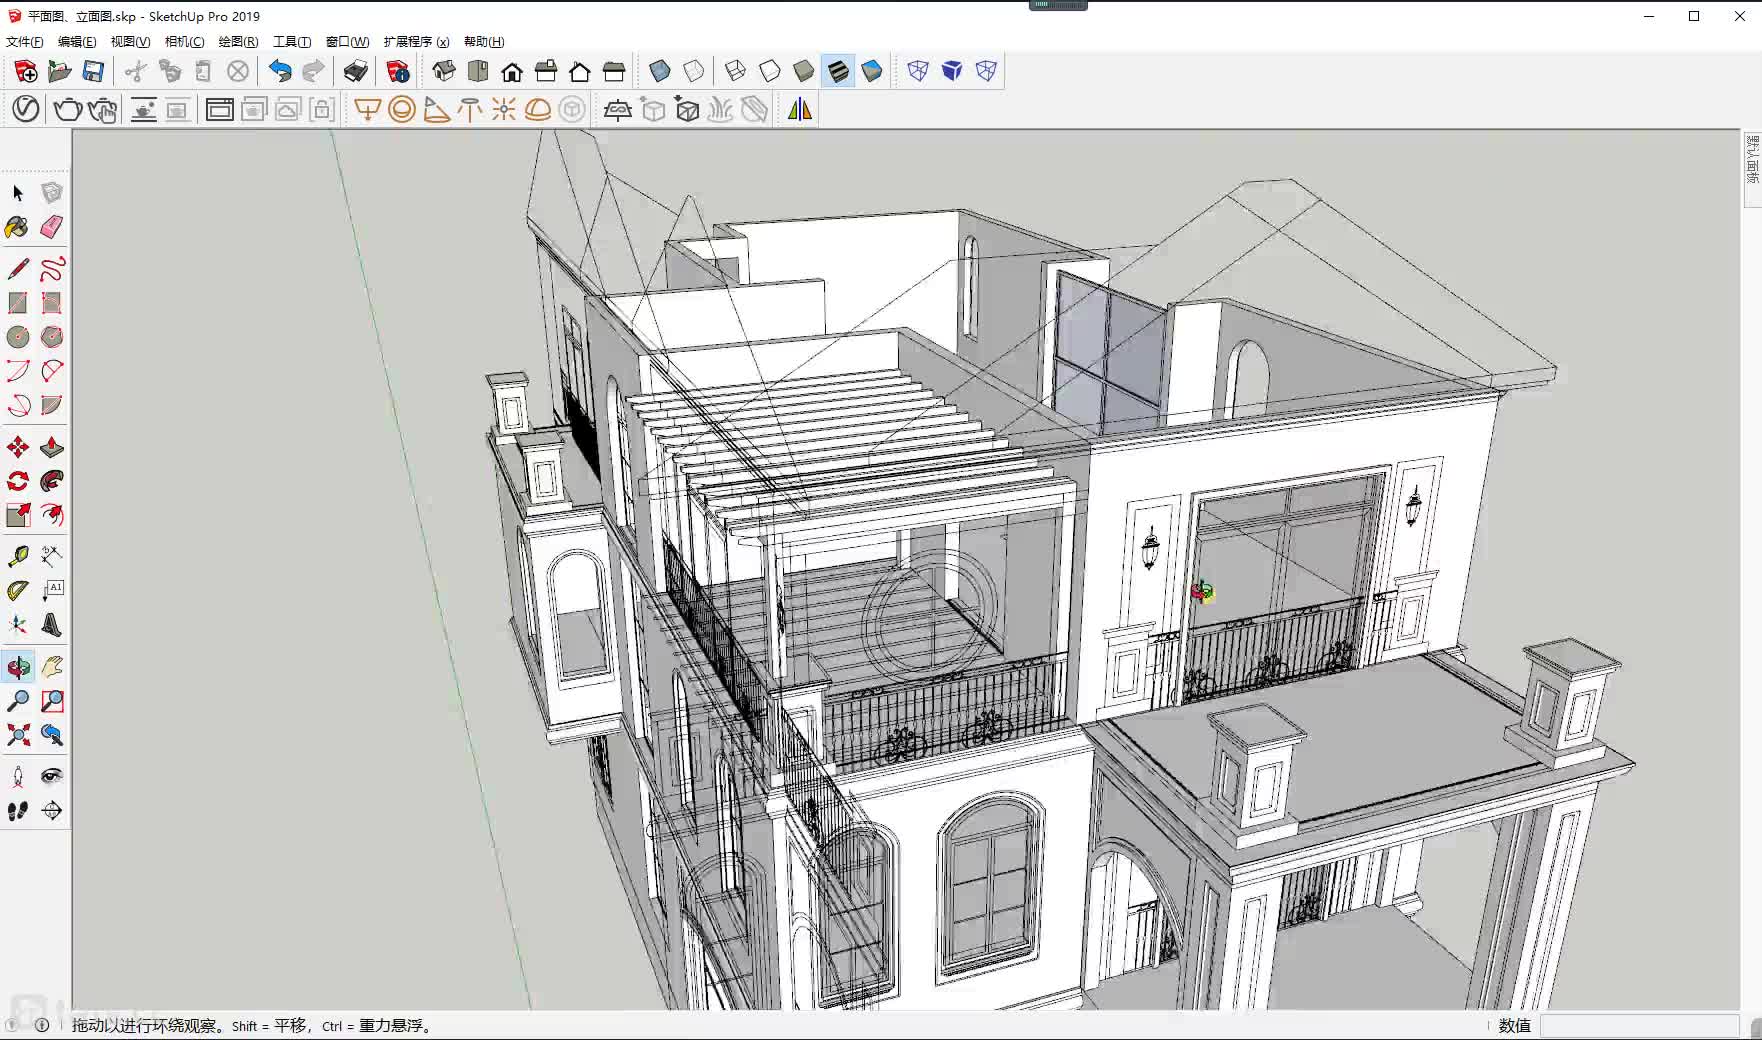Click the mirror tool icon
The width and height of the screenshot is (1762, 1040).
coord(800,109)
